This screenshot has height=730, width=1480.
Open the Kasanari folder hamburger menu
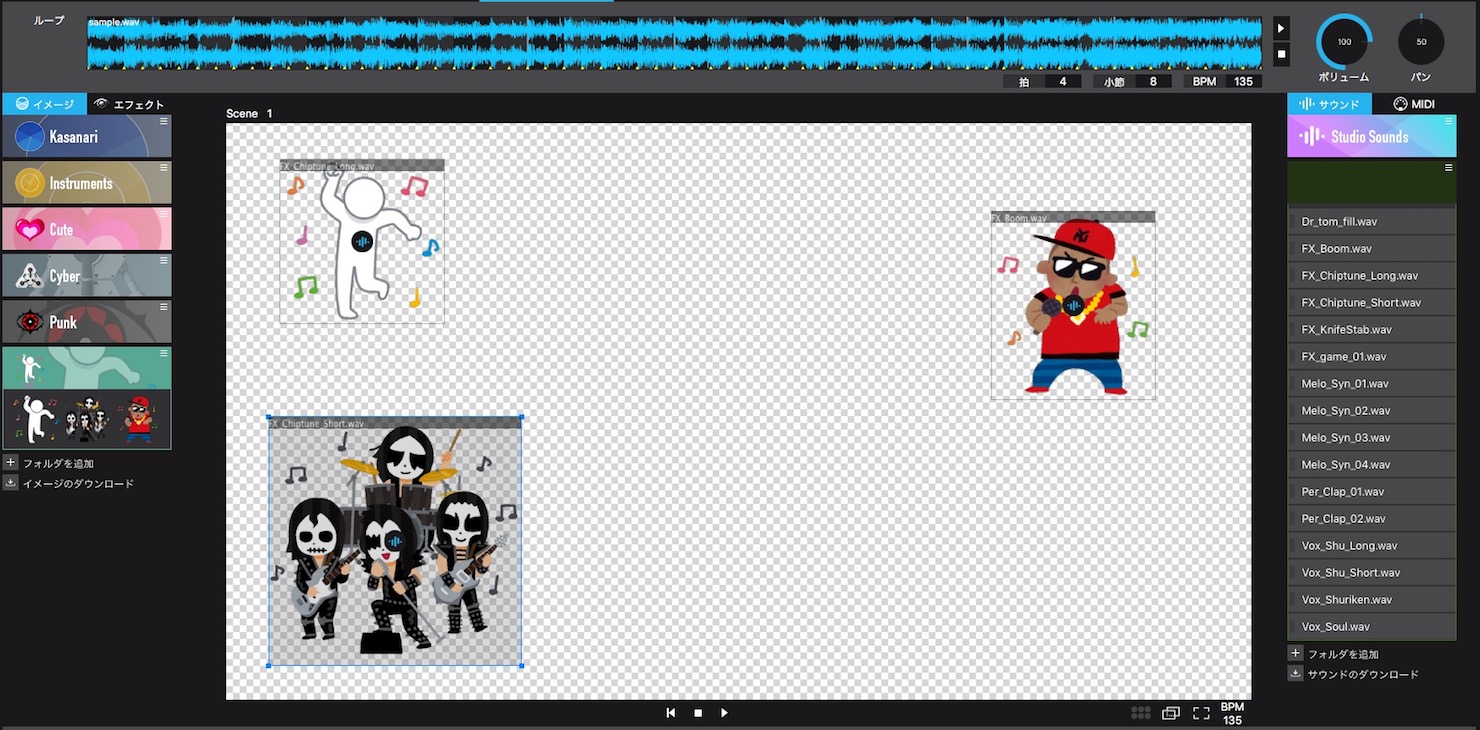point(164,121)
